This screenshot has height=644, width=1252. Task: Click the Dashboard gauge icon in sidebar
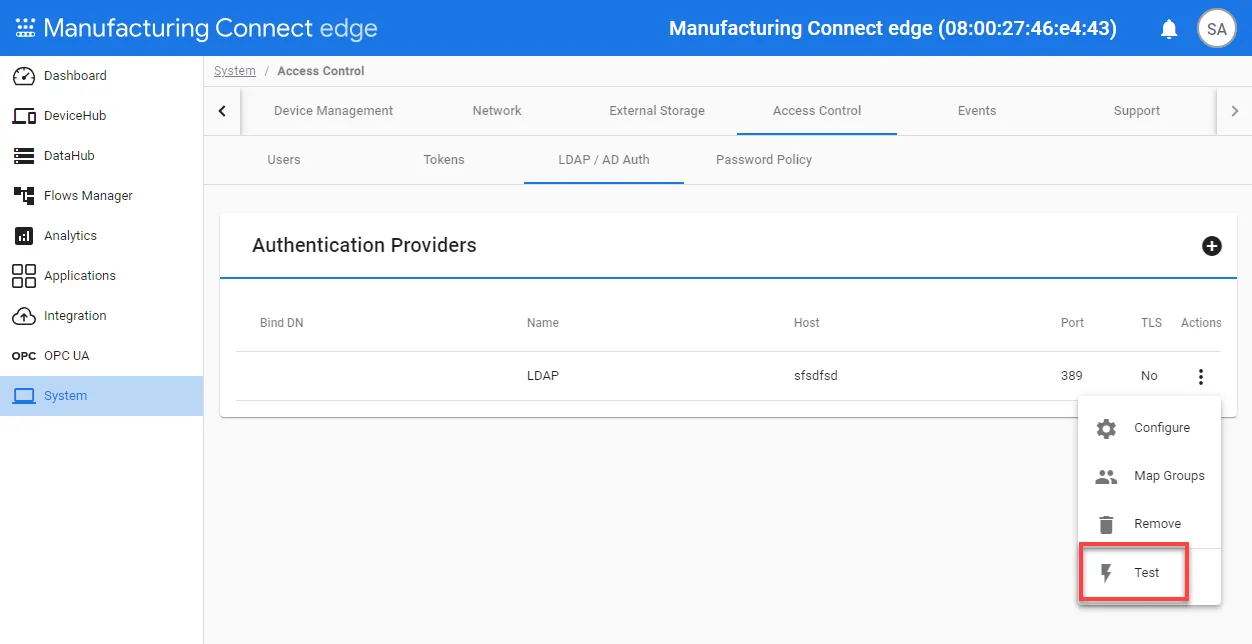pyautogui.click(x=24, y=76)
